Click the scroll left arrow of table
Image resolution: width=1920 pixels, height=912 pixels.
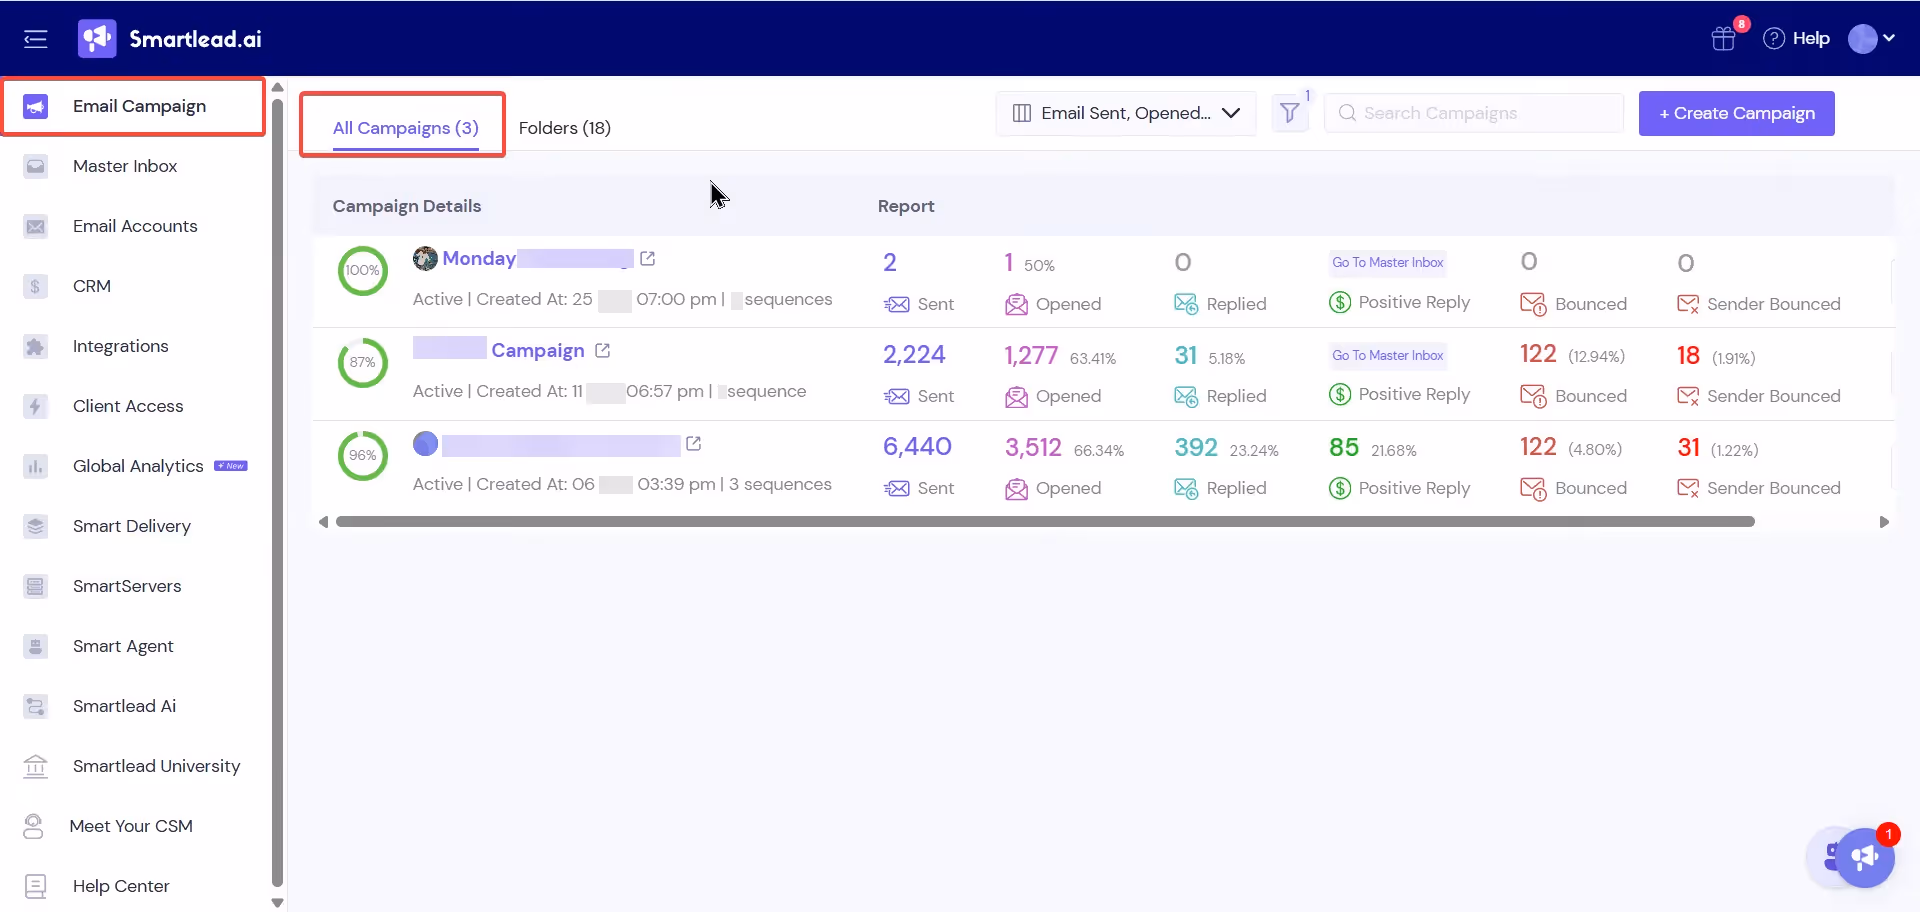(323, 522)
